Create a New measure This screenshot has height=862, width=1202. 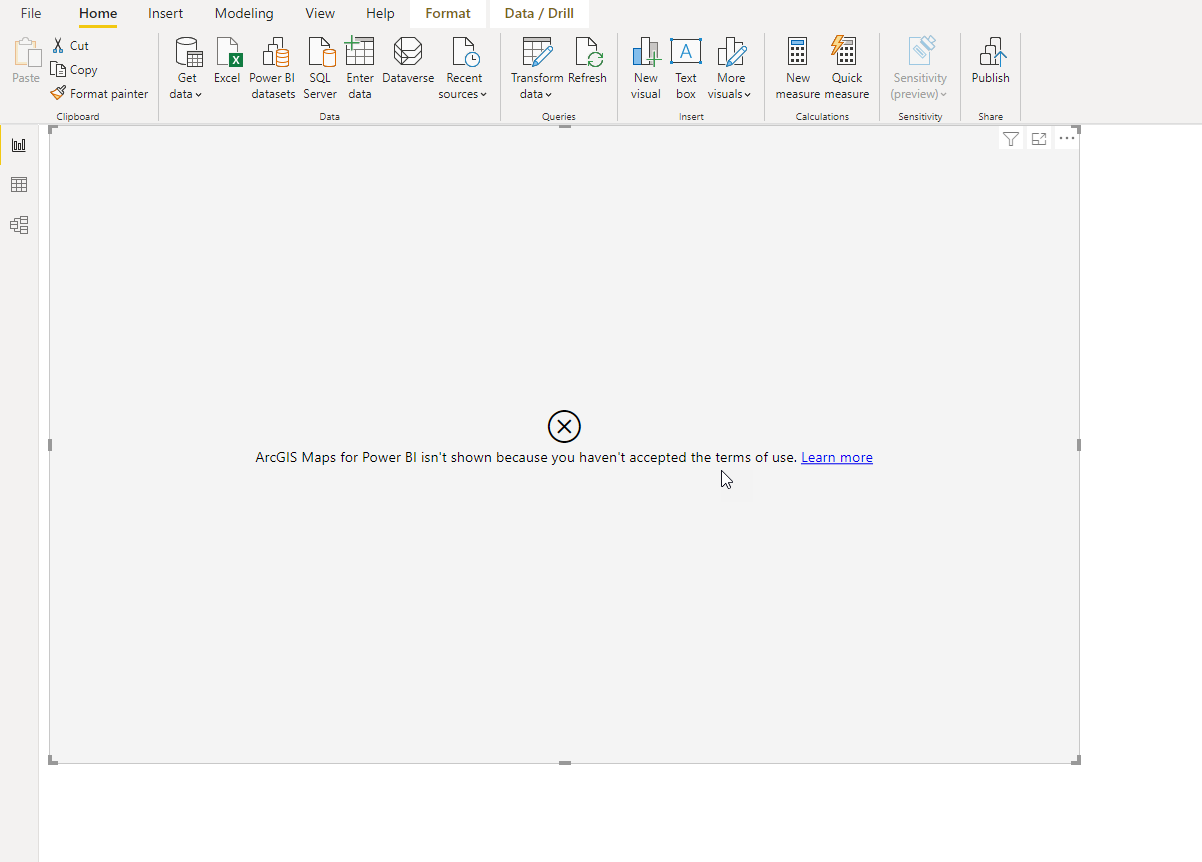click(x=798, y=68)
